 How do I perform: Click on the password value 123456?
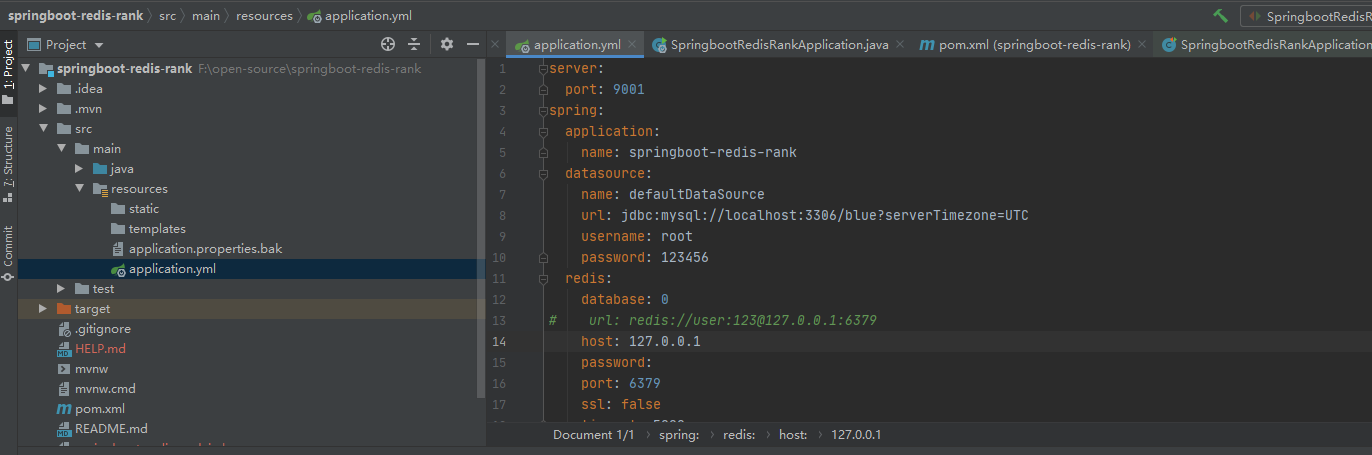[684, 258]
